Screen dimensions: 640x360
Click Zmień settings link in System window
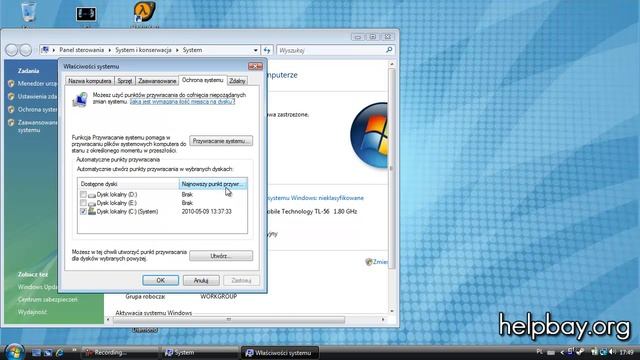(x=380, y=262)
